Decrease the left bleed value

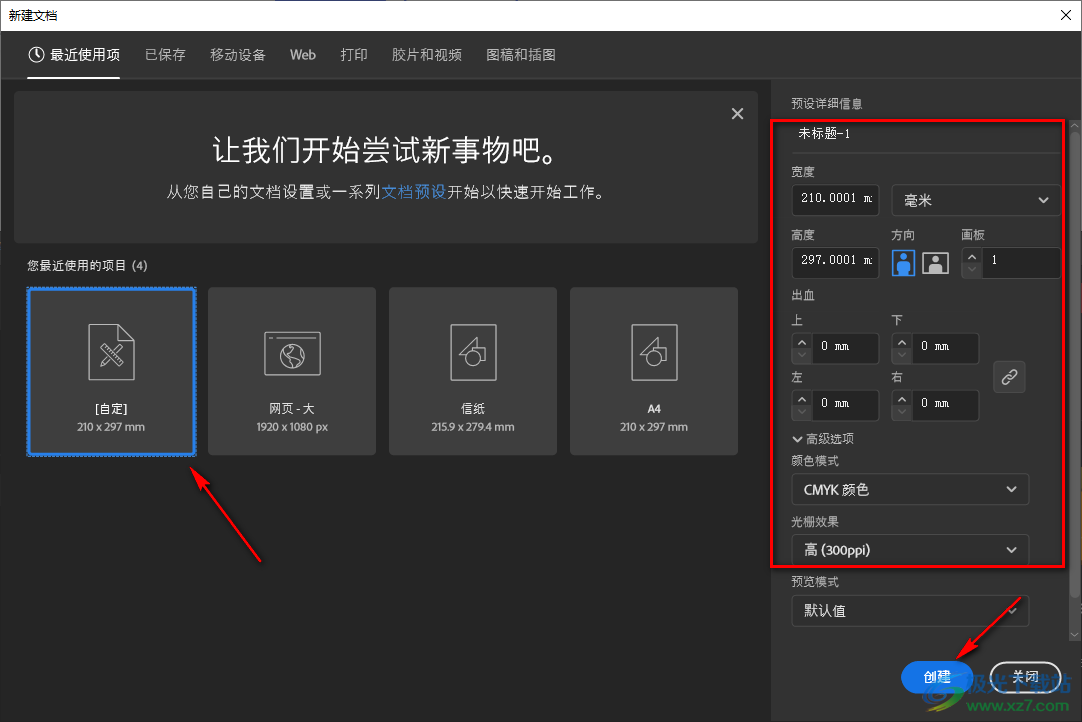pos(801,412)
